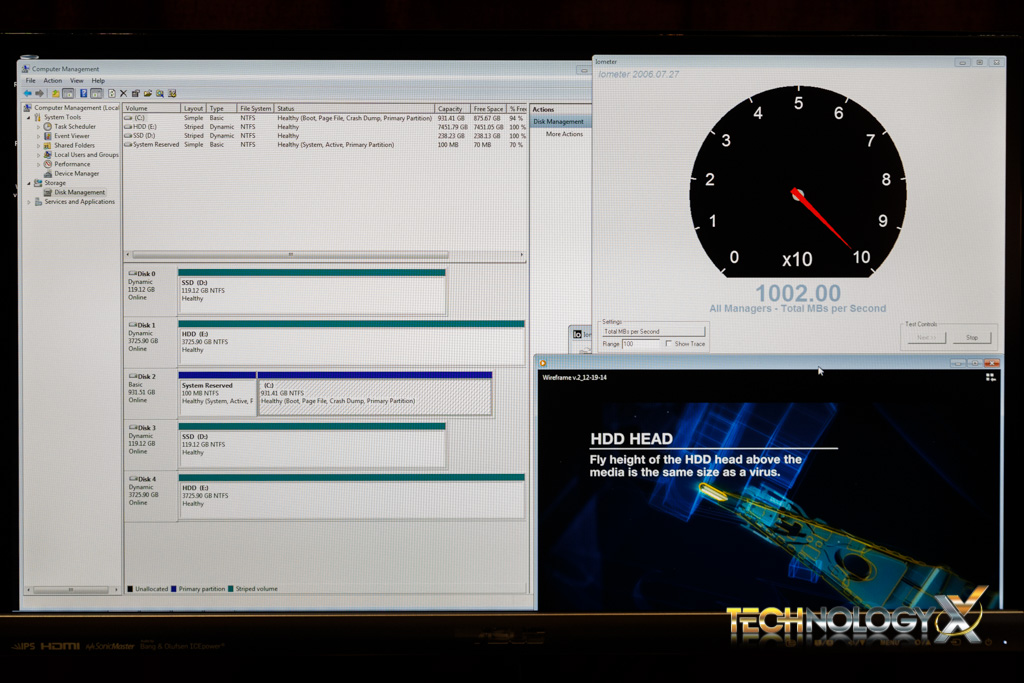Viewport: 1024px width, 683px height.
Task: Expand the Task Scheduler tree node
Action: click(39, 127)
